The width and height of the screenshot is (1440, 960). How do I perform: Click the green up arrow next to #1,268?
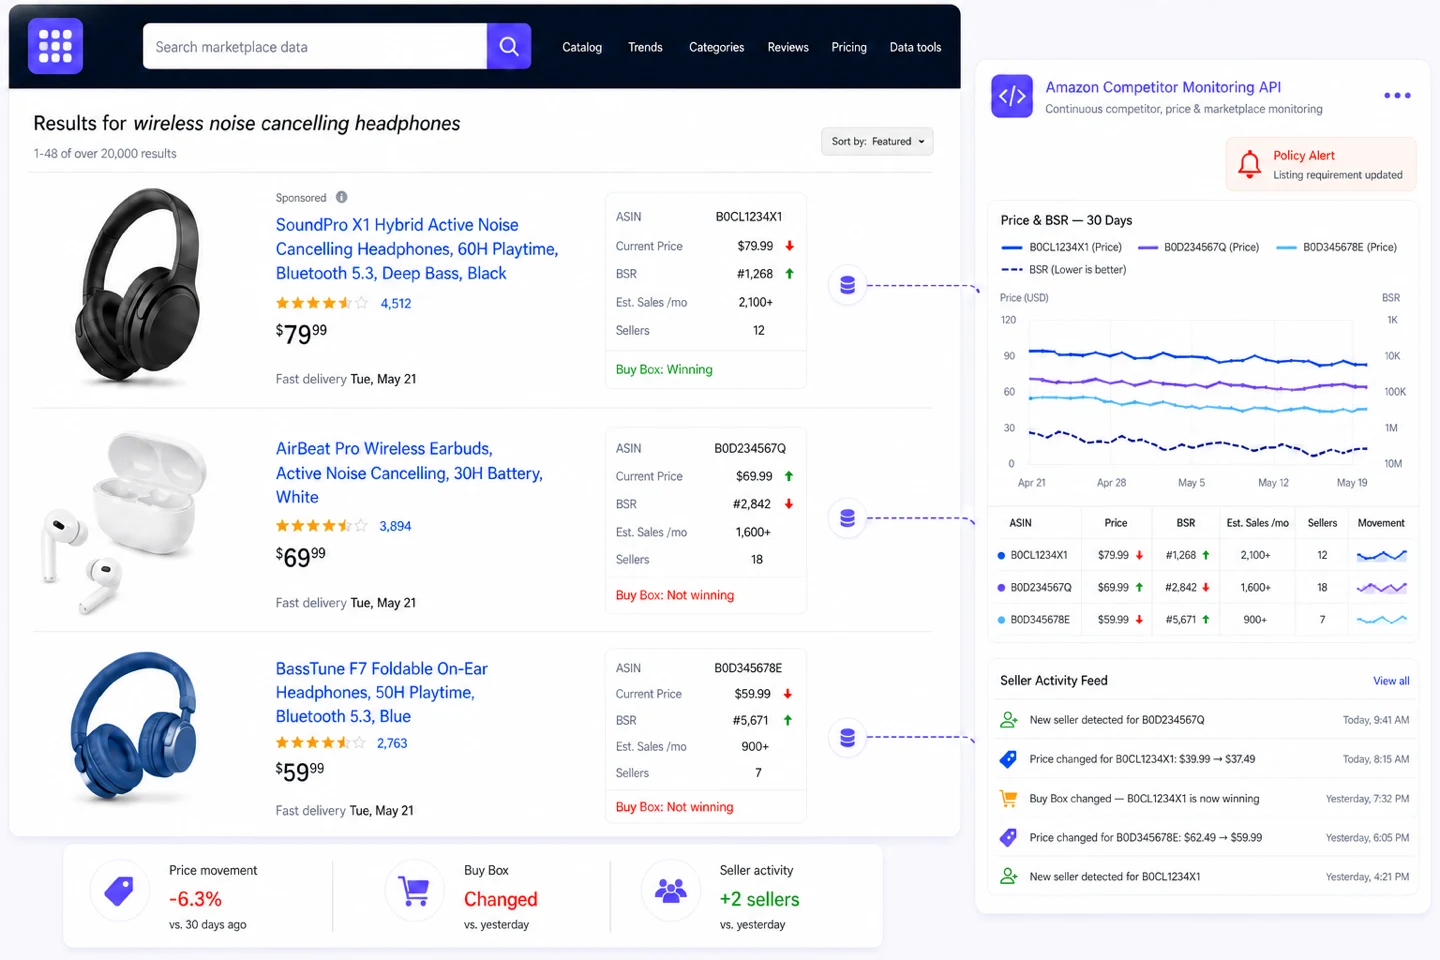pos(789,274)
